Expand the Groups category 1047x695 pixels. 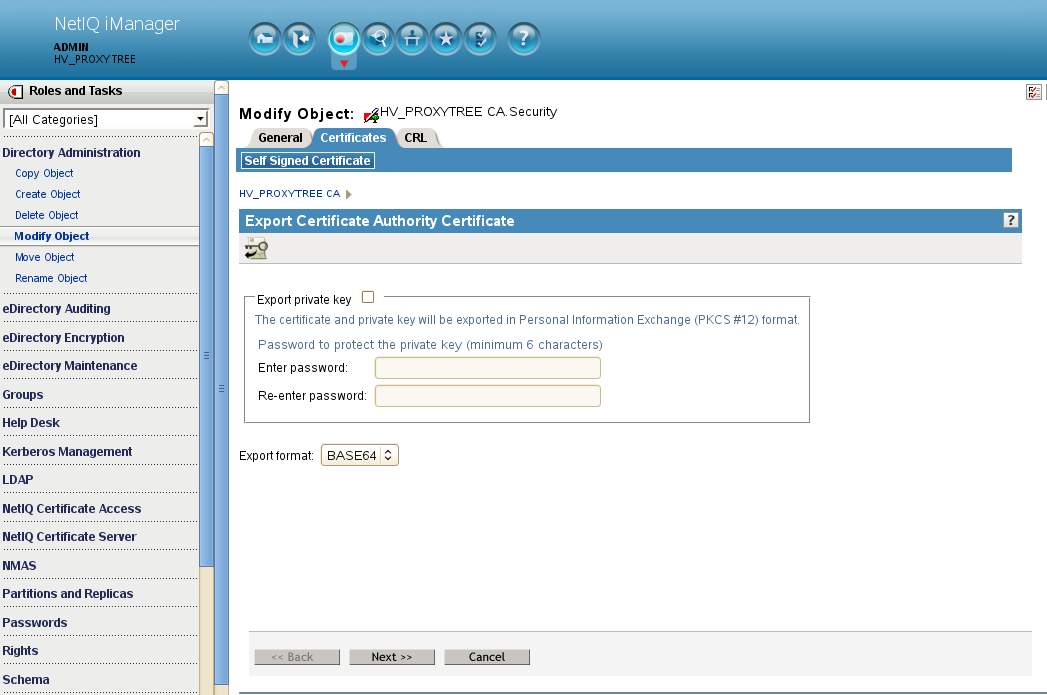coord(23,395)
